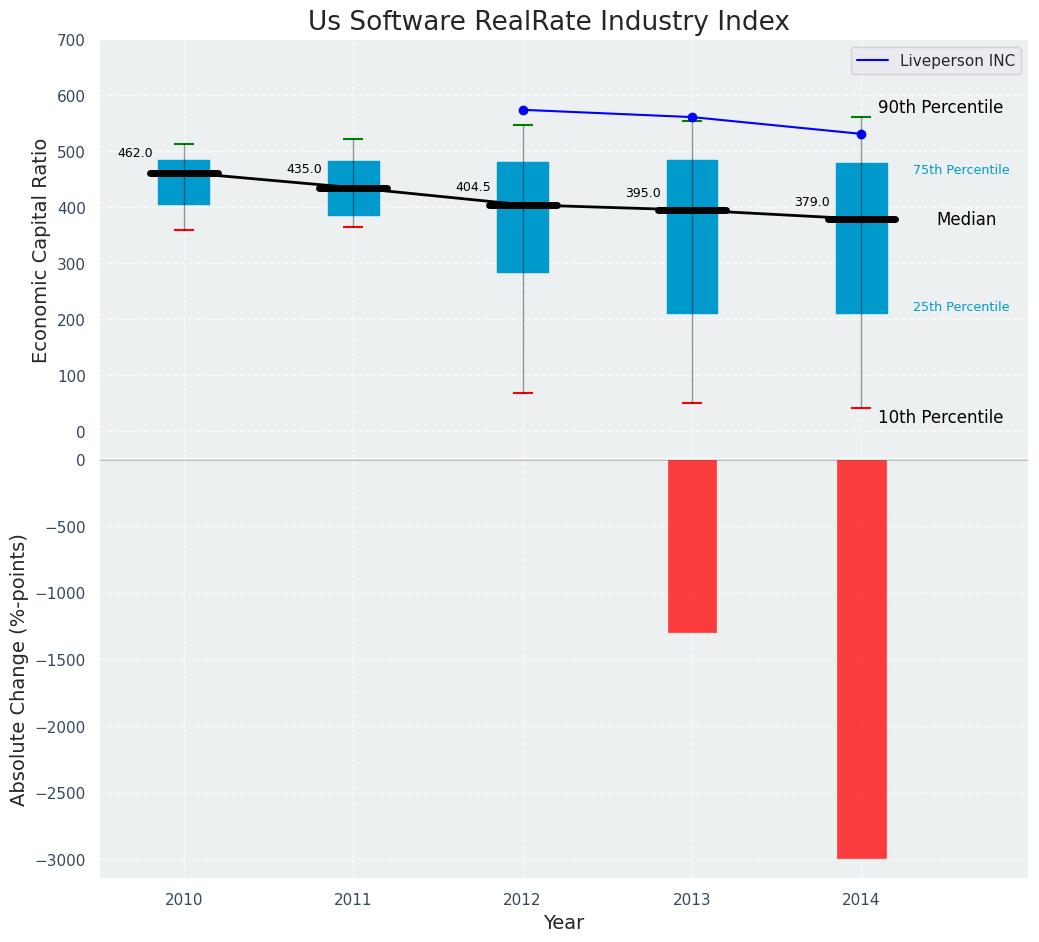Click the 2011 blue box bar
The height and width of the screenshot is (942, 1039).
point(354,188)
